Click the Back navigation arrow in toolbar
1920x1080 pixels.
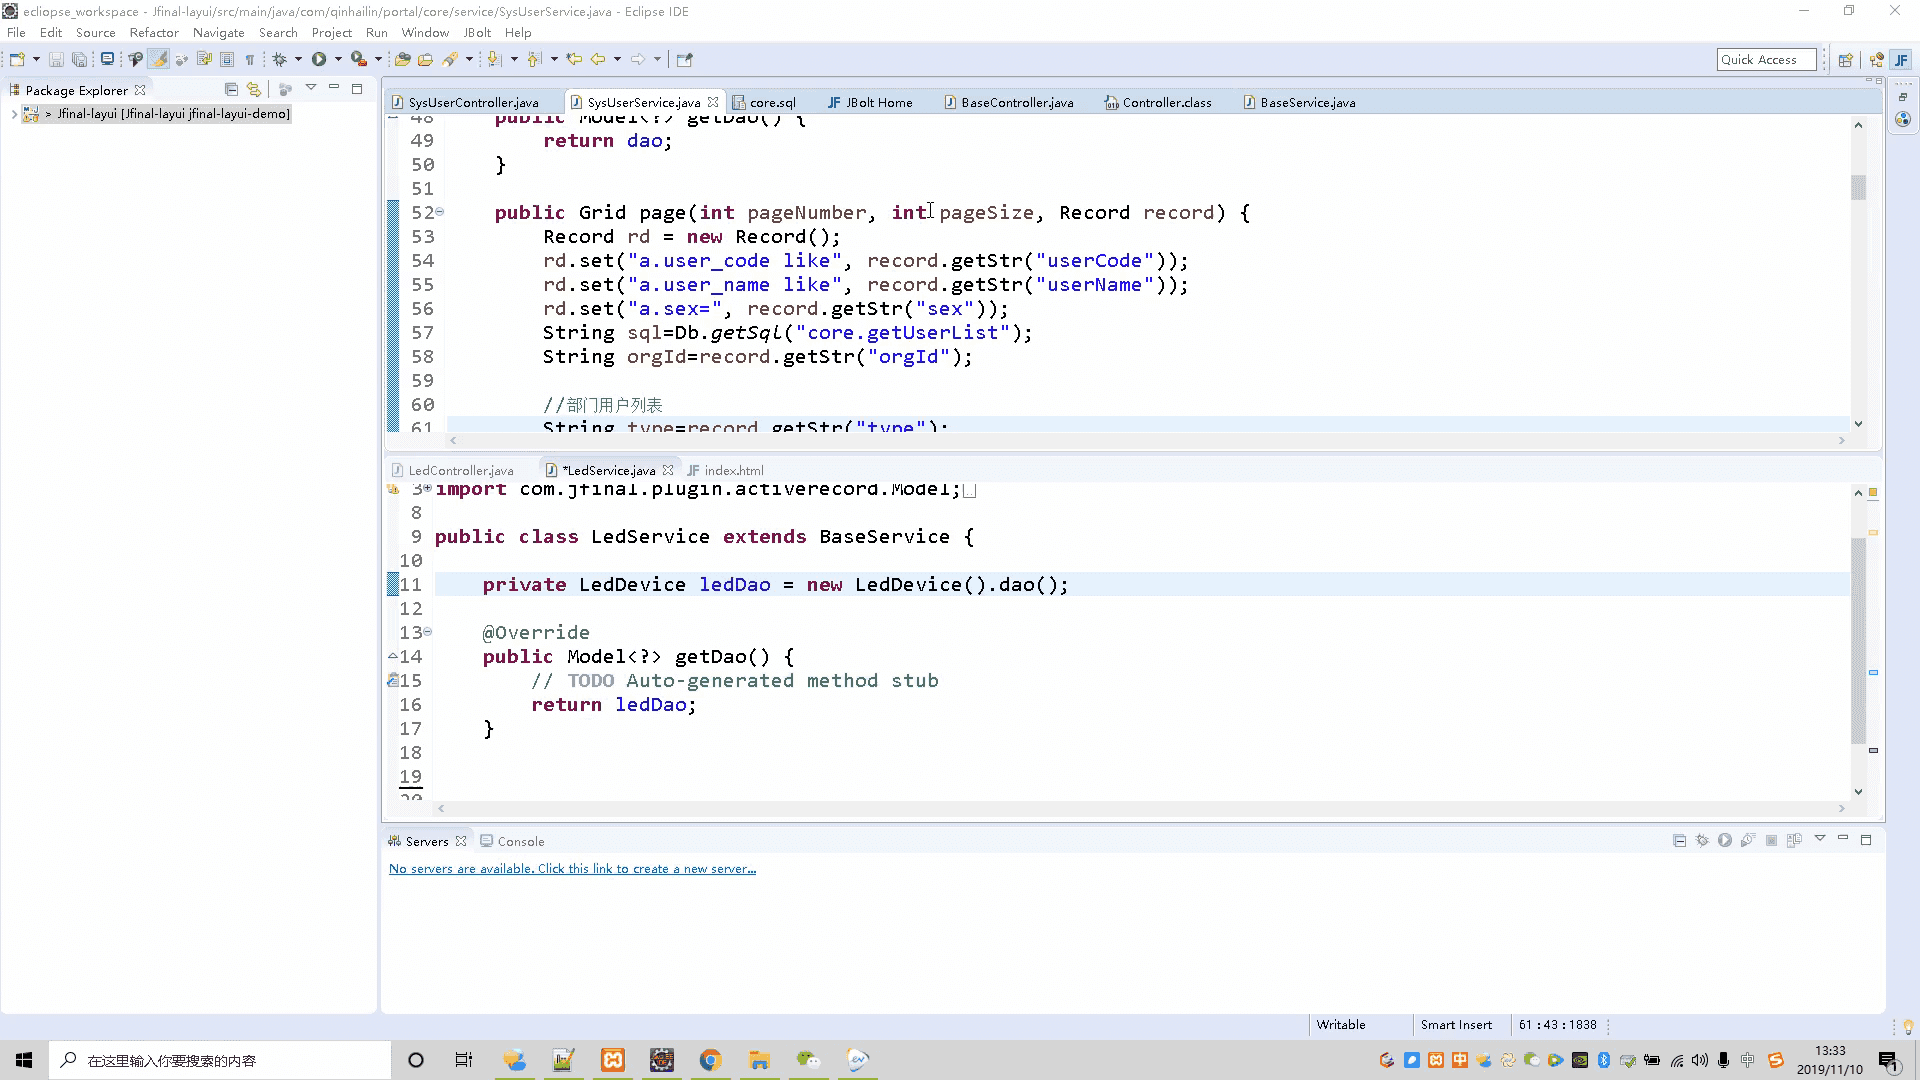coord(598,59)
